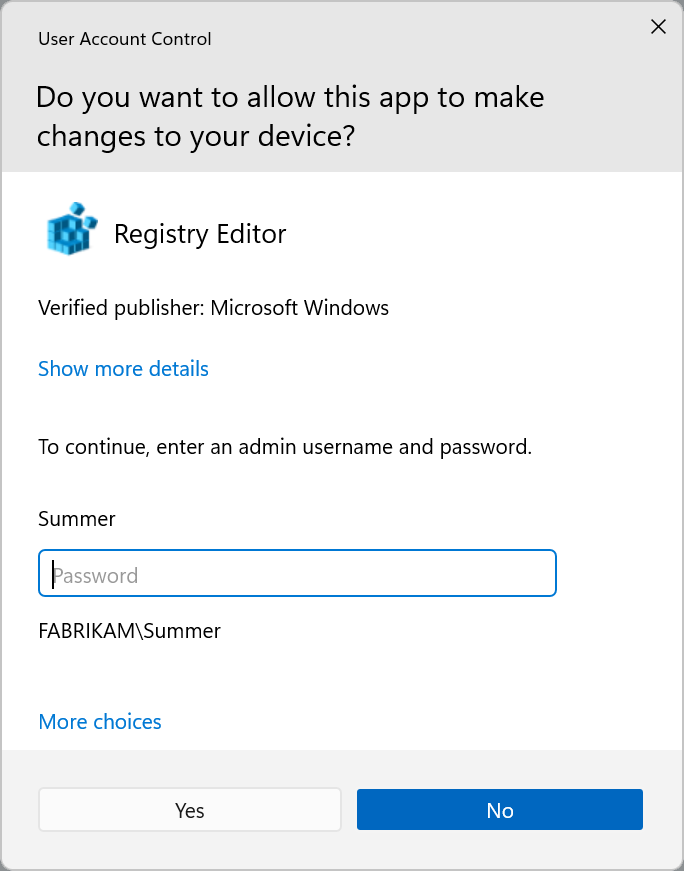Screen dimensions: 684x871
Task: Expand Show more details
Action: 123,369
